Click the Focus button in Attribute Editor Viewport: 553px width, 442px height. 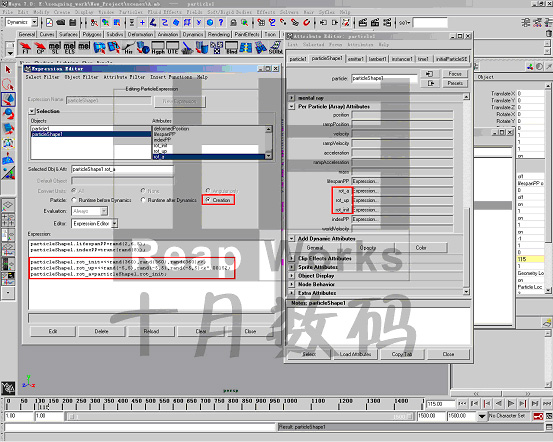[455, 74]
